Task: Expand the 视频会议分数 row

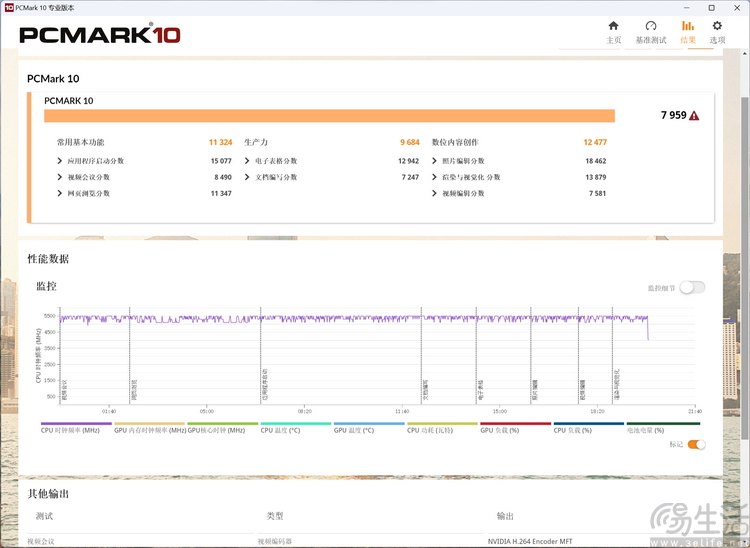Action: click(60, 177)
